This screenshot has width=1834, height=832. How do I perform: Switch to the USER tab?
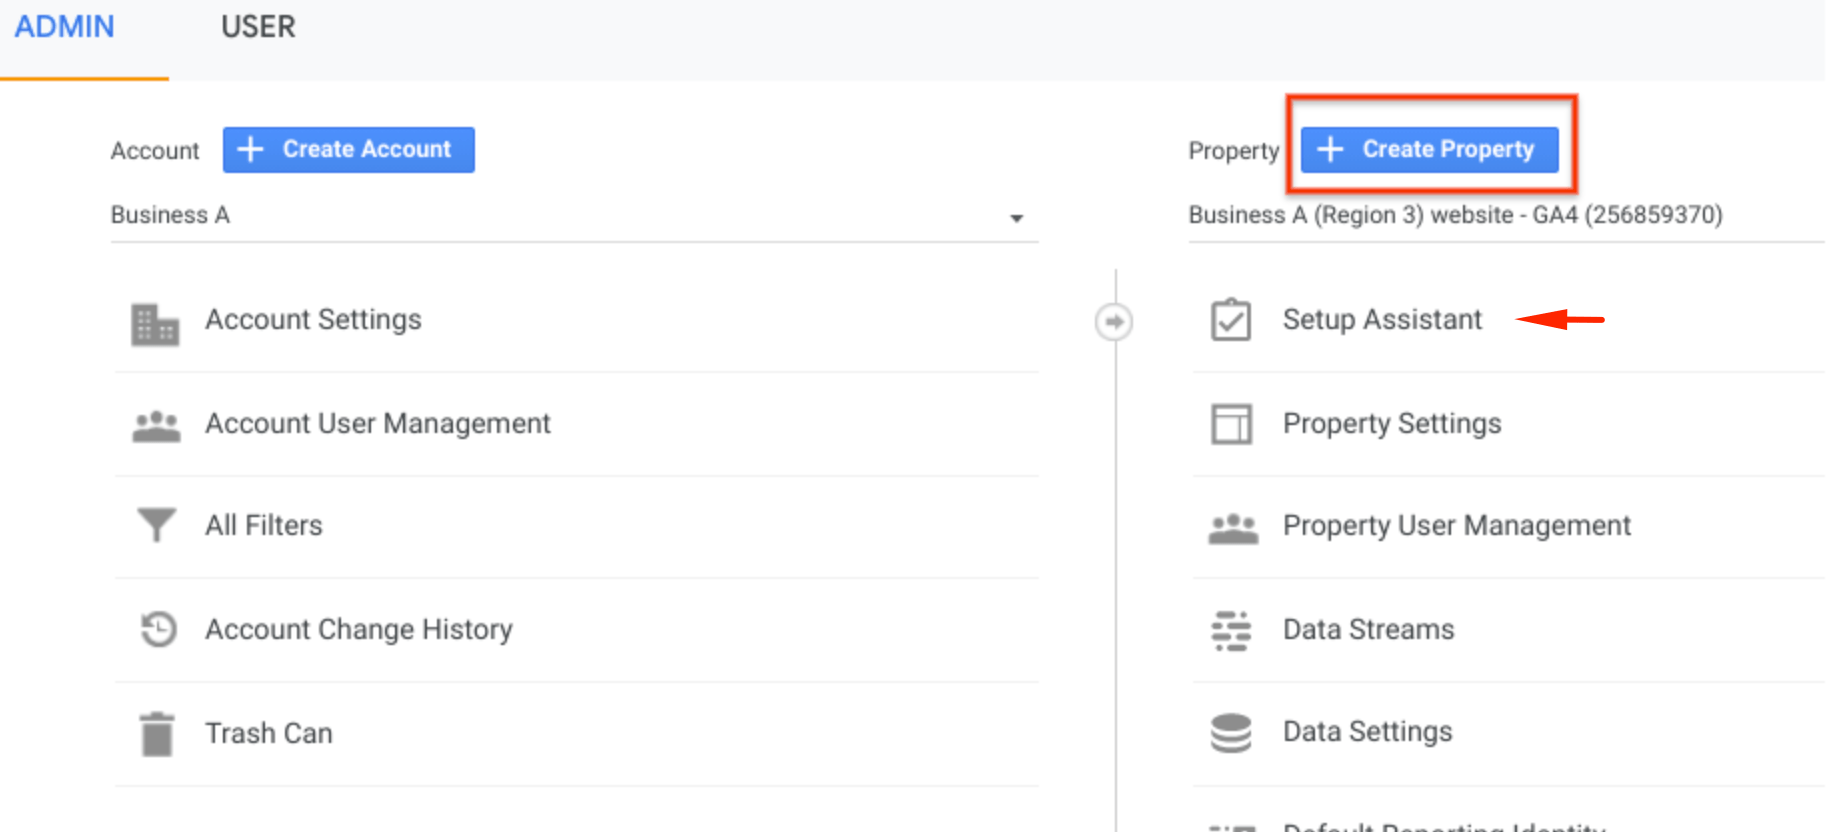pyautogui.click(x=258, y=27)
